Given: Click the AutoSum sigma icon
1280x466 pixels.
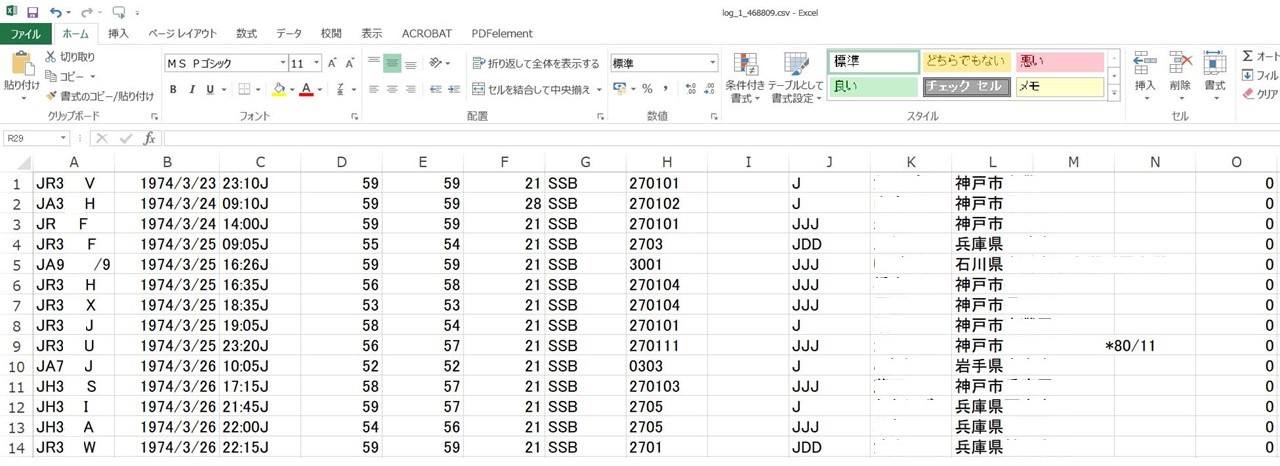Looking at the screenshot, I should [x=1247, y=56].
